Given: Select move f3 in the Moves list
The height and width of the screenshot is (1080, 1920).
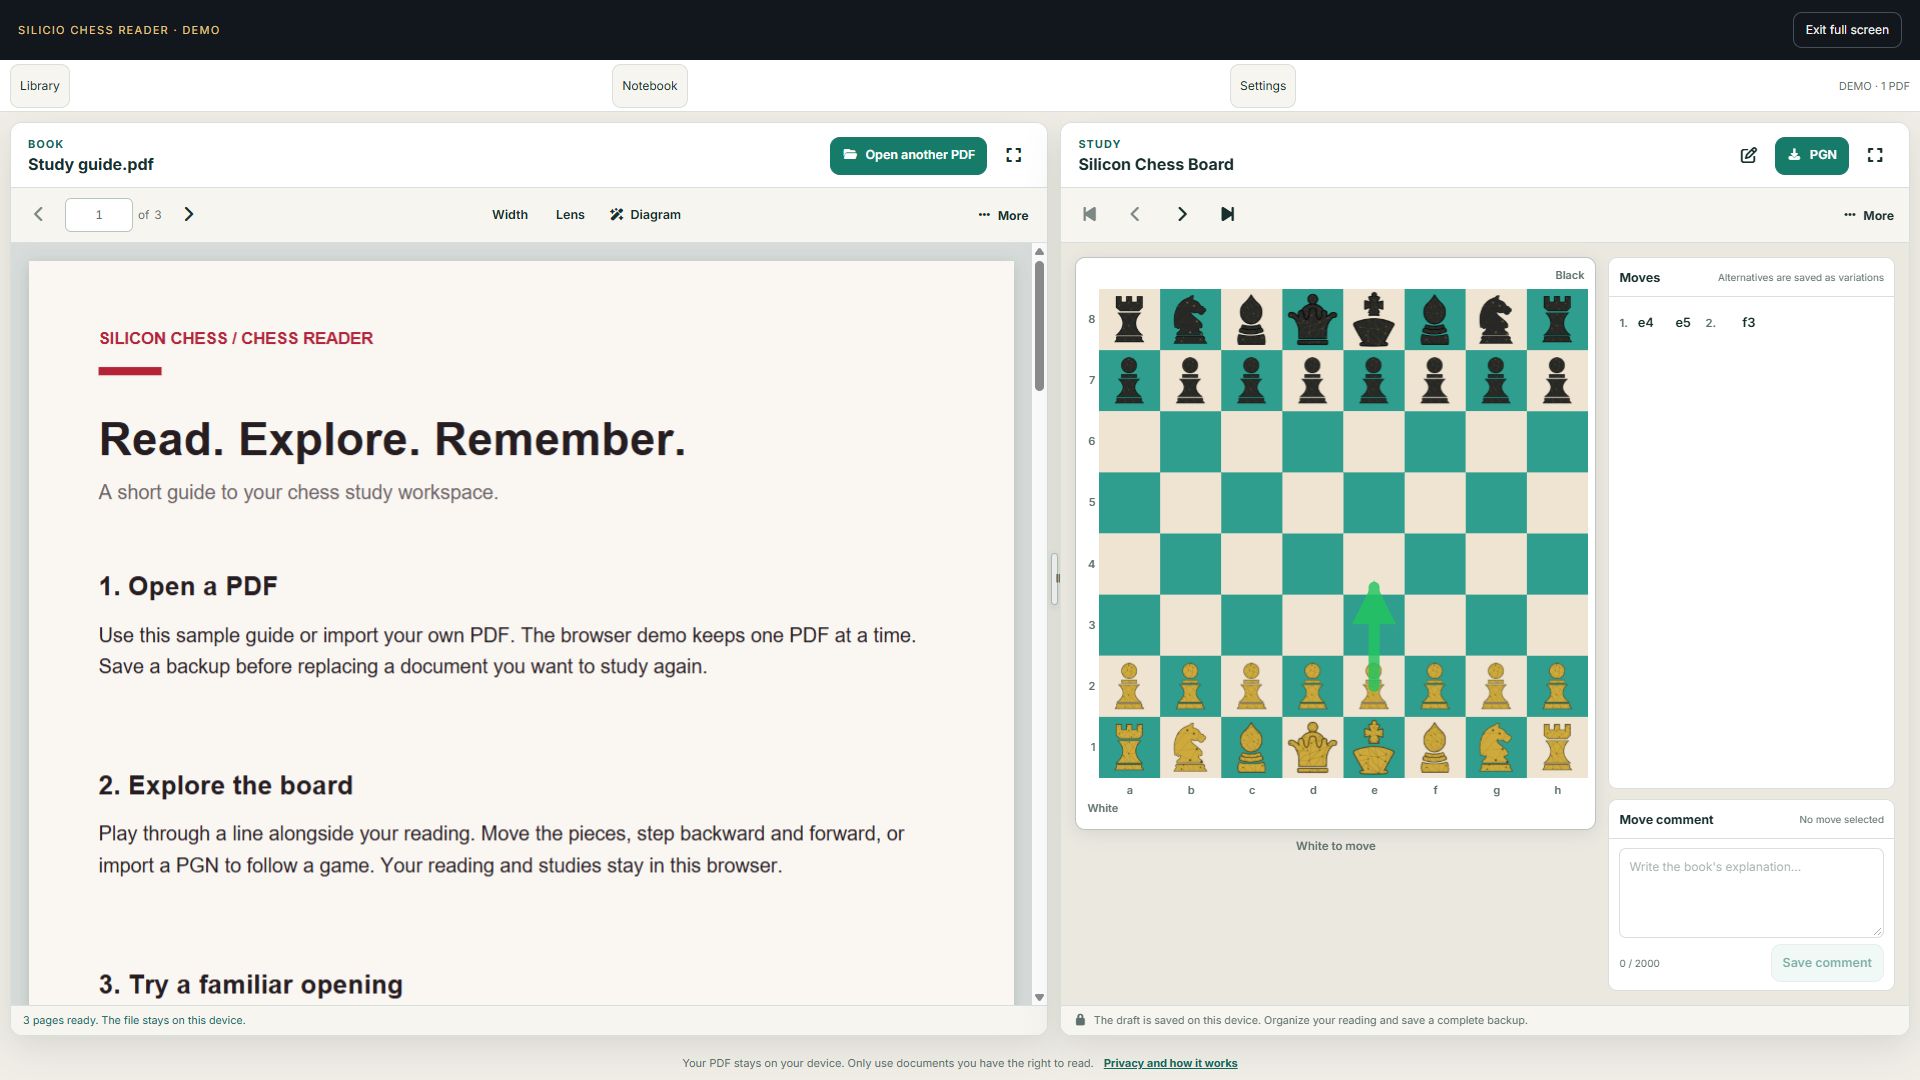Looking at the screenshot, I should point(1748,323).
